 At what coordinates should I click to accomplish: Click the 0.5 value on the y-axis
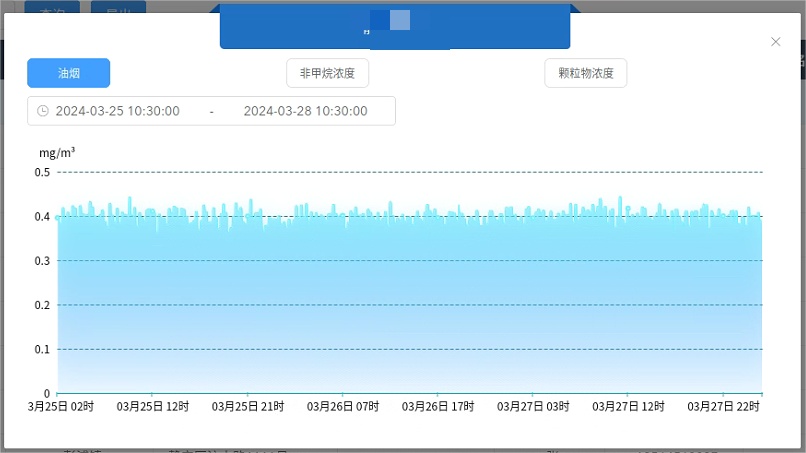coord(42,172)
